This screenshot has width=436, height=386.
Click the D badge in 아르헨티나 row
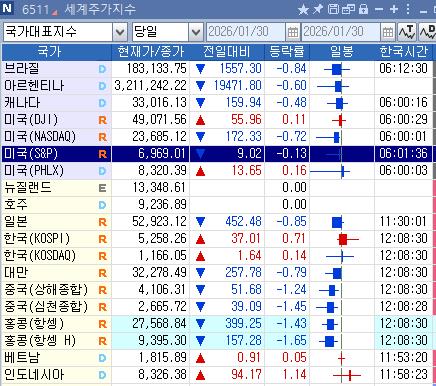click(x=102, y=86)
